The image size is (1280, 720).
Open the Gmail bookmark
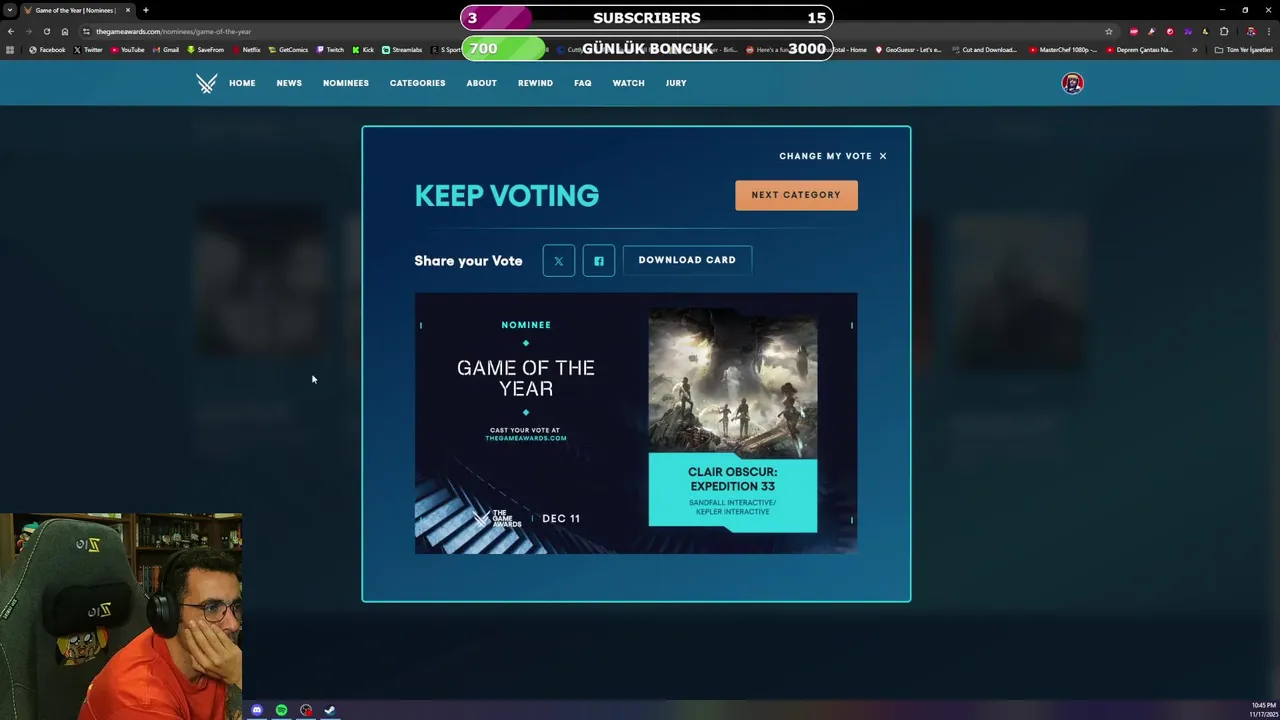coord(166,50)
